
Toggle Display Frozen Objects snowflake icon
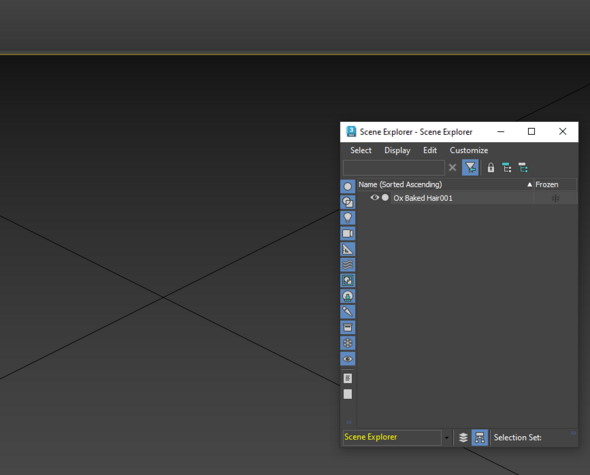(348, 343)
